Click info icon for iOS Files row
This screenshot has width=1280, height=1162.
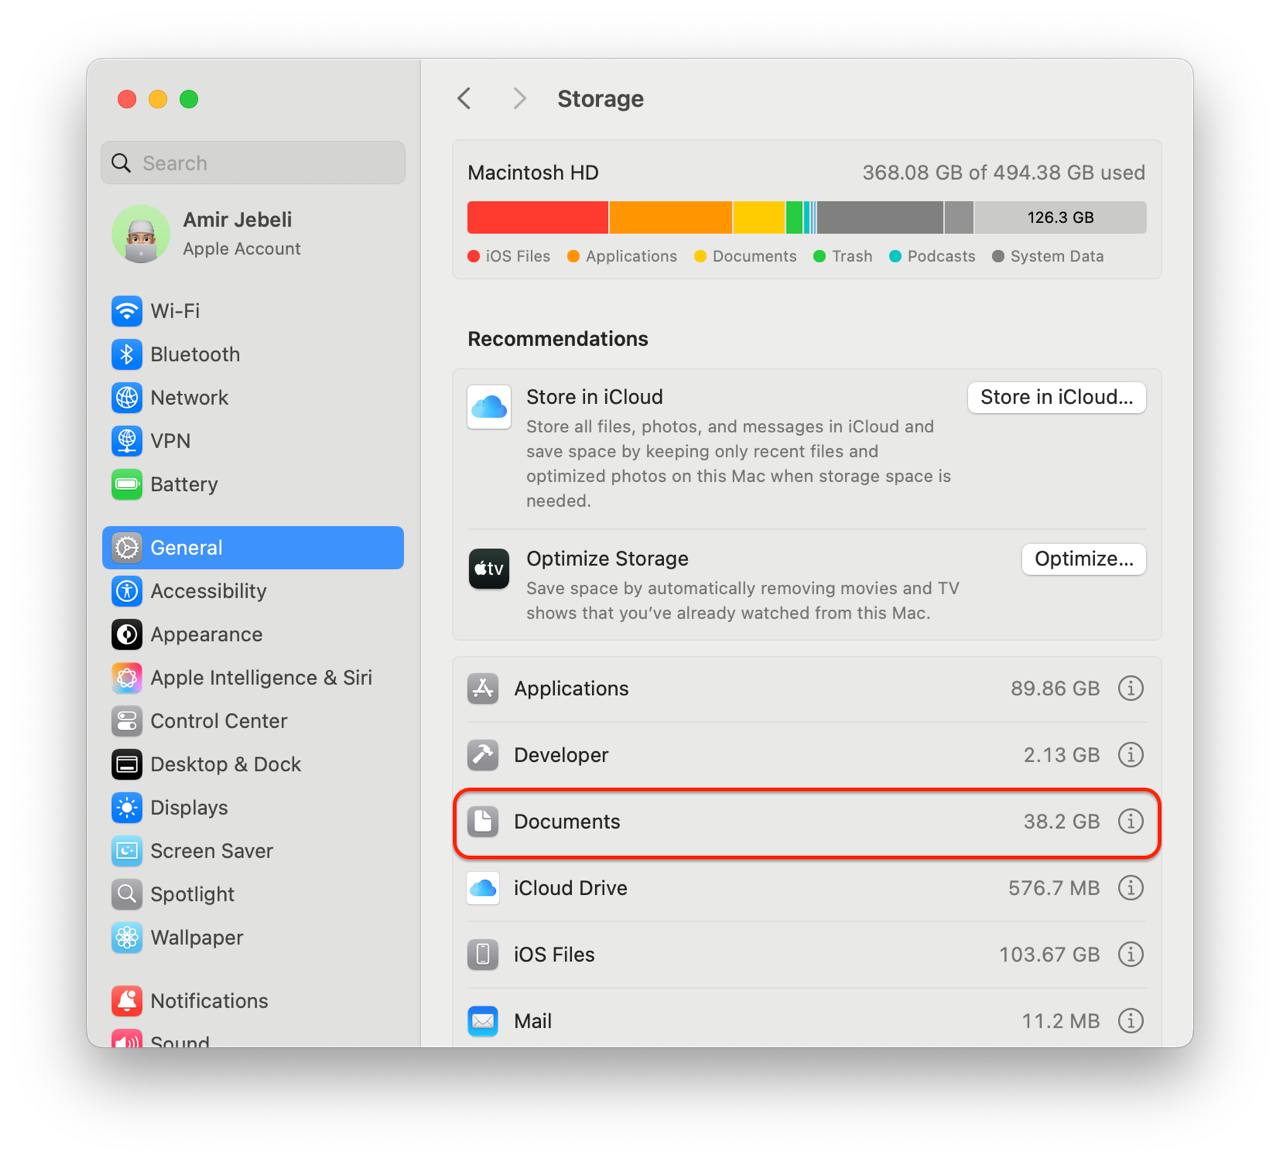click(x=1131, y=954)
